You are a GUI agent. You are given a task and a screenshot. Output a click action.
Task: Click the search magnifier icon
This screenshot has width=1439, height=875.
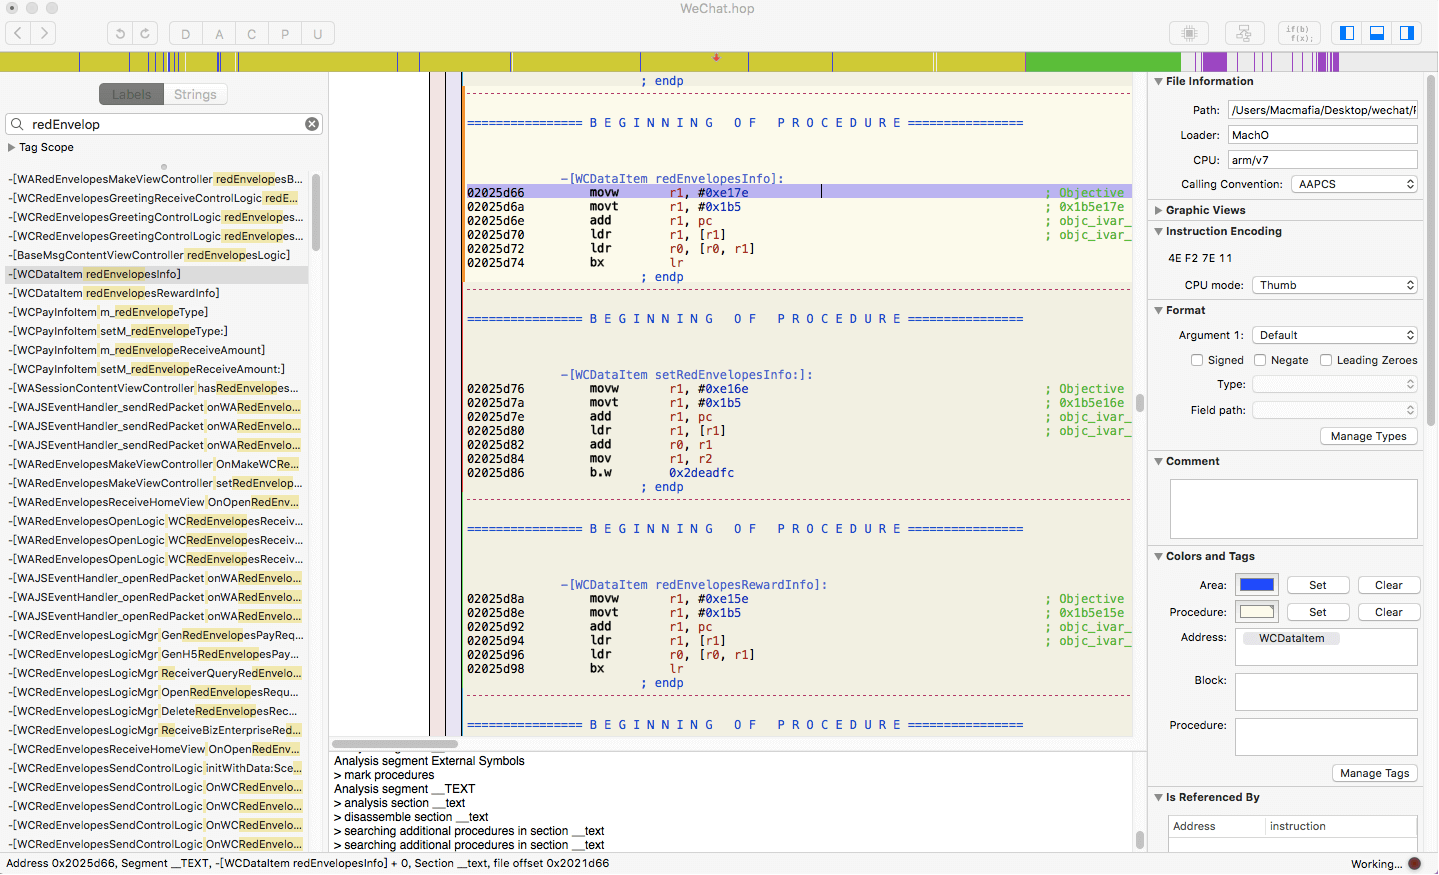(x=17, y=124)
